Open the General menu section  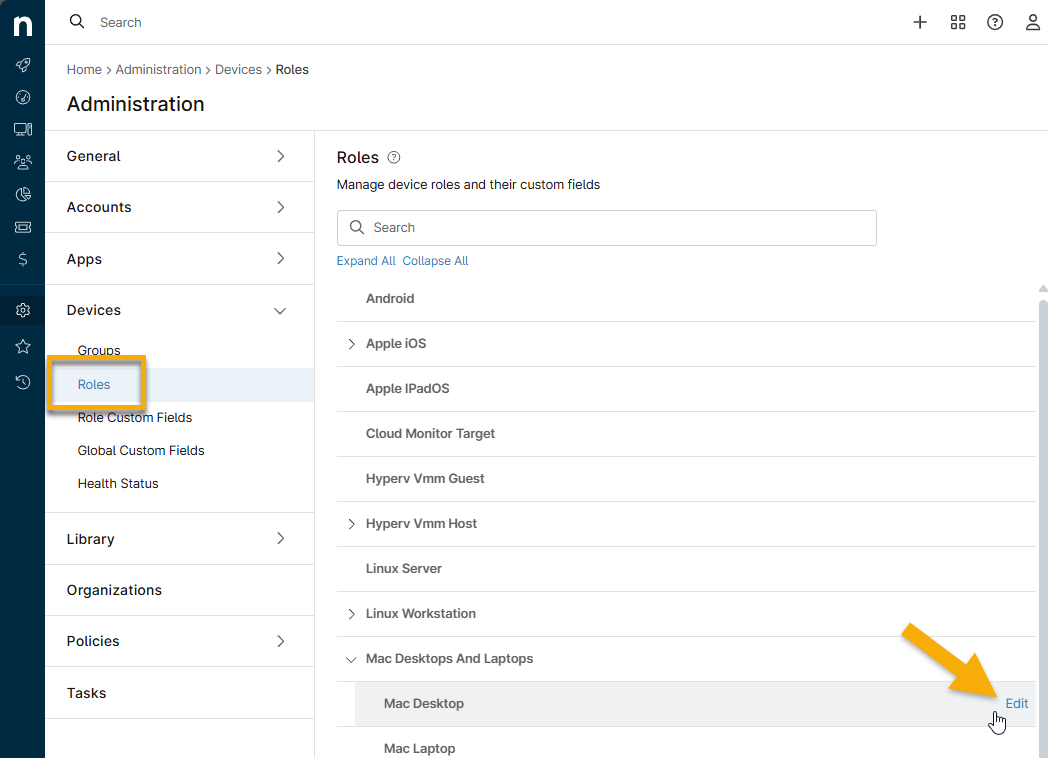[x=179, y=156]
